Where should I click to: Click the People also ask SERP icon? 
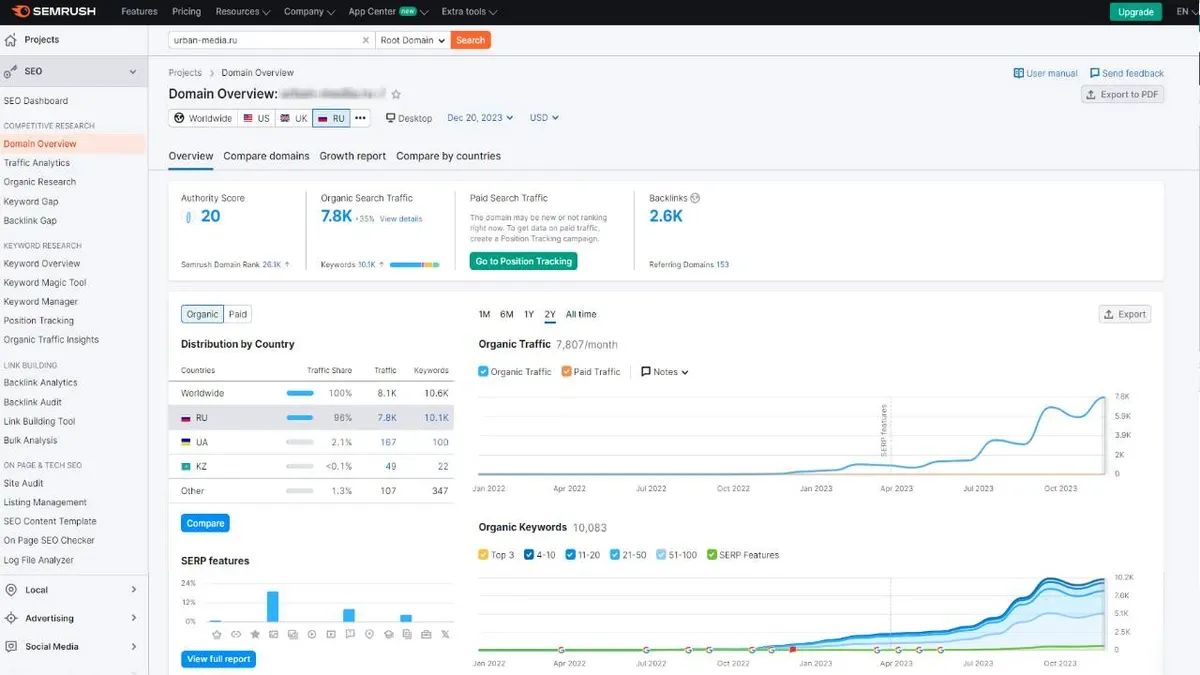pos(350,634)
